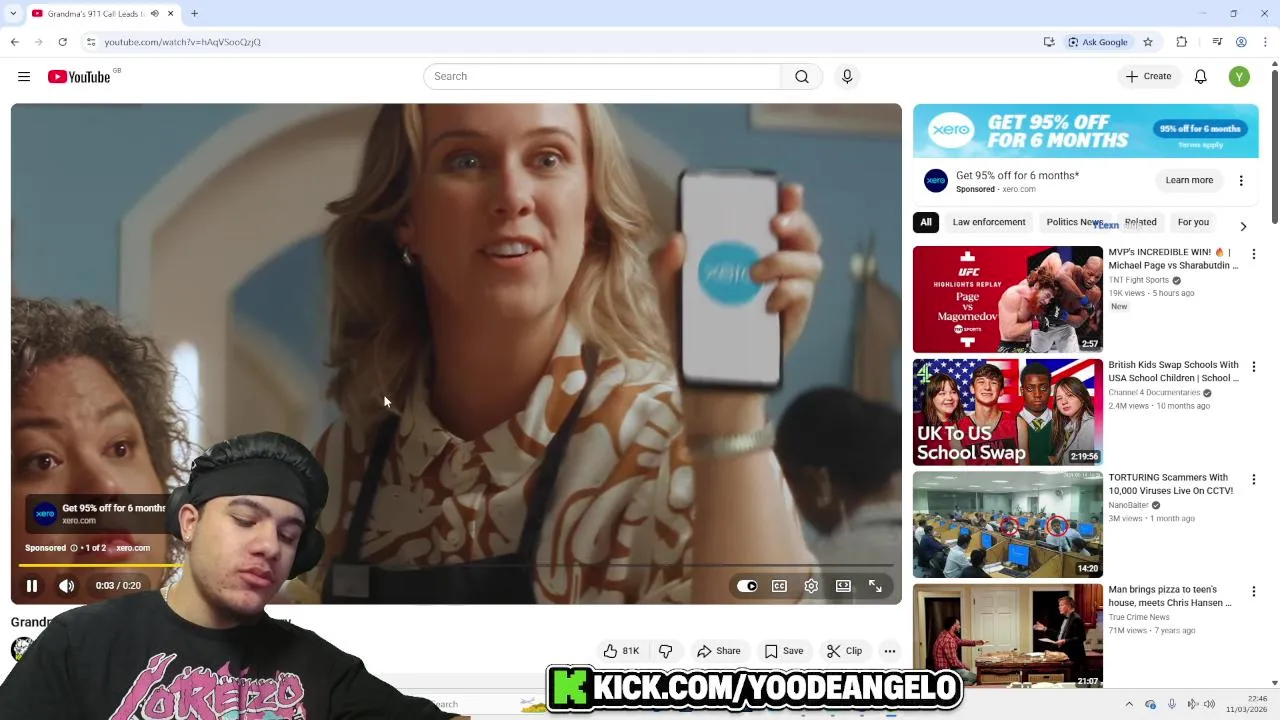This screenshot has height=720, width=1280.
Task: Open UK To US School Swap thumbnail
Action: click(x=1008, y=412)
